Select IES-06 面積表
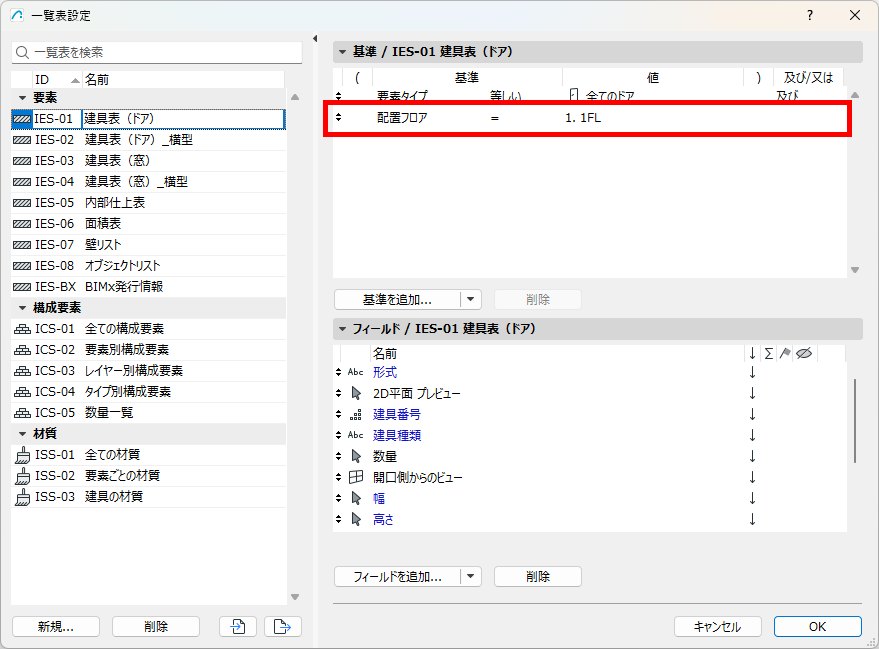Screen dimensions: 879x649 pos(149,224)
